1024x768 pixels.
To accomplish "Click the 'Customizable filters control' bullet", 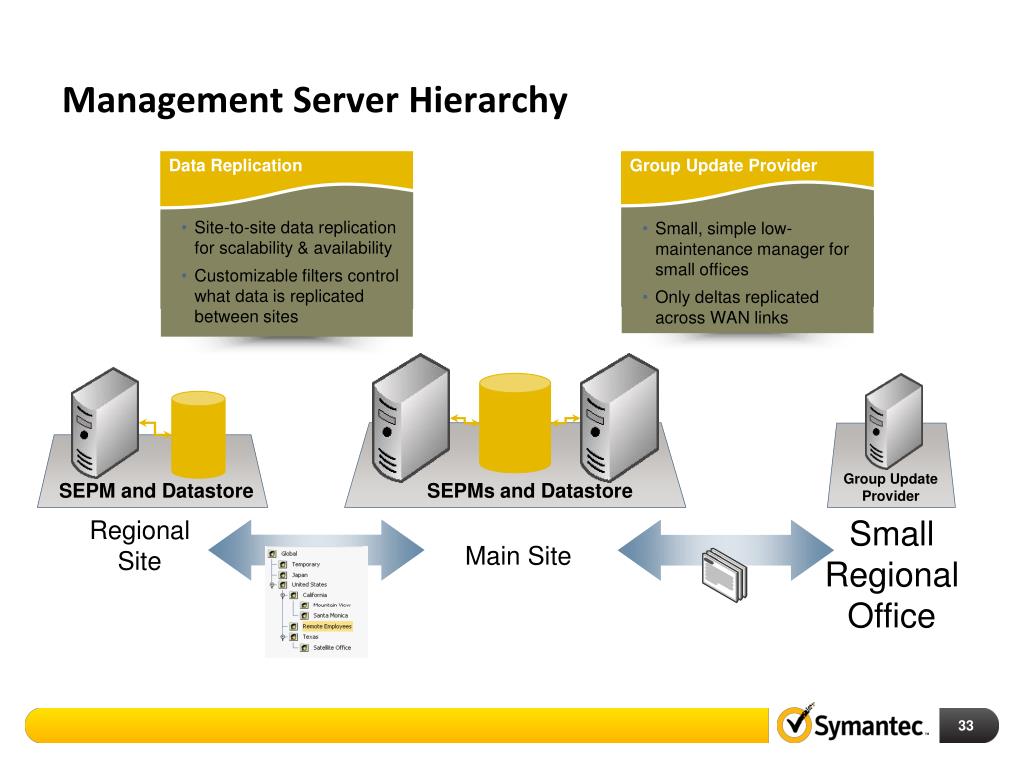I will [x=296, y=296].
